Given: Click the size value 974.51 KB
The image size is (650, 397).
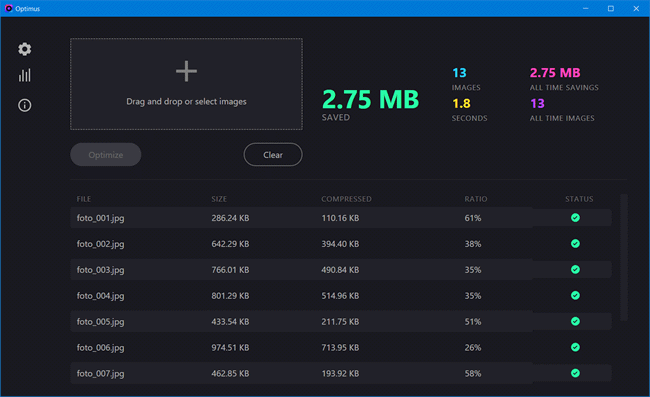Looking at the screenshot, I should (x=230, y=347).
